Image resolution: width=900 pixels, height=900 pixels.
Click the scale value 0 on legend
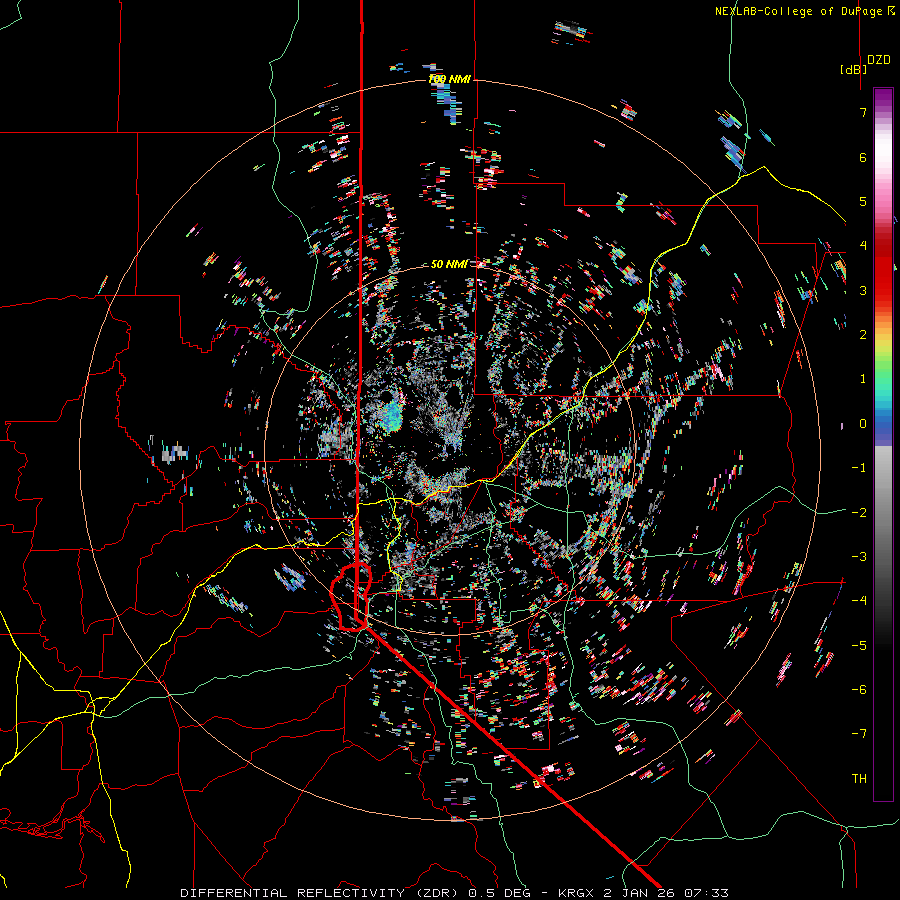click(x=863, y=424)
